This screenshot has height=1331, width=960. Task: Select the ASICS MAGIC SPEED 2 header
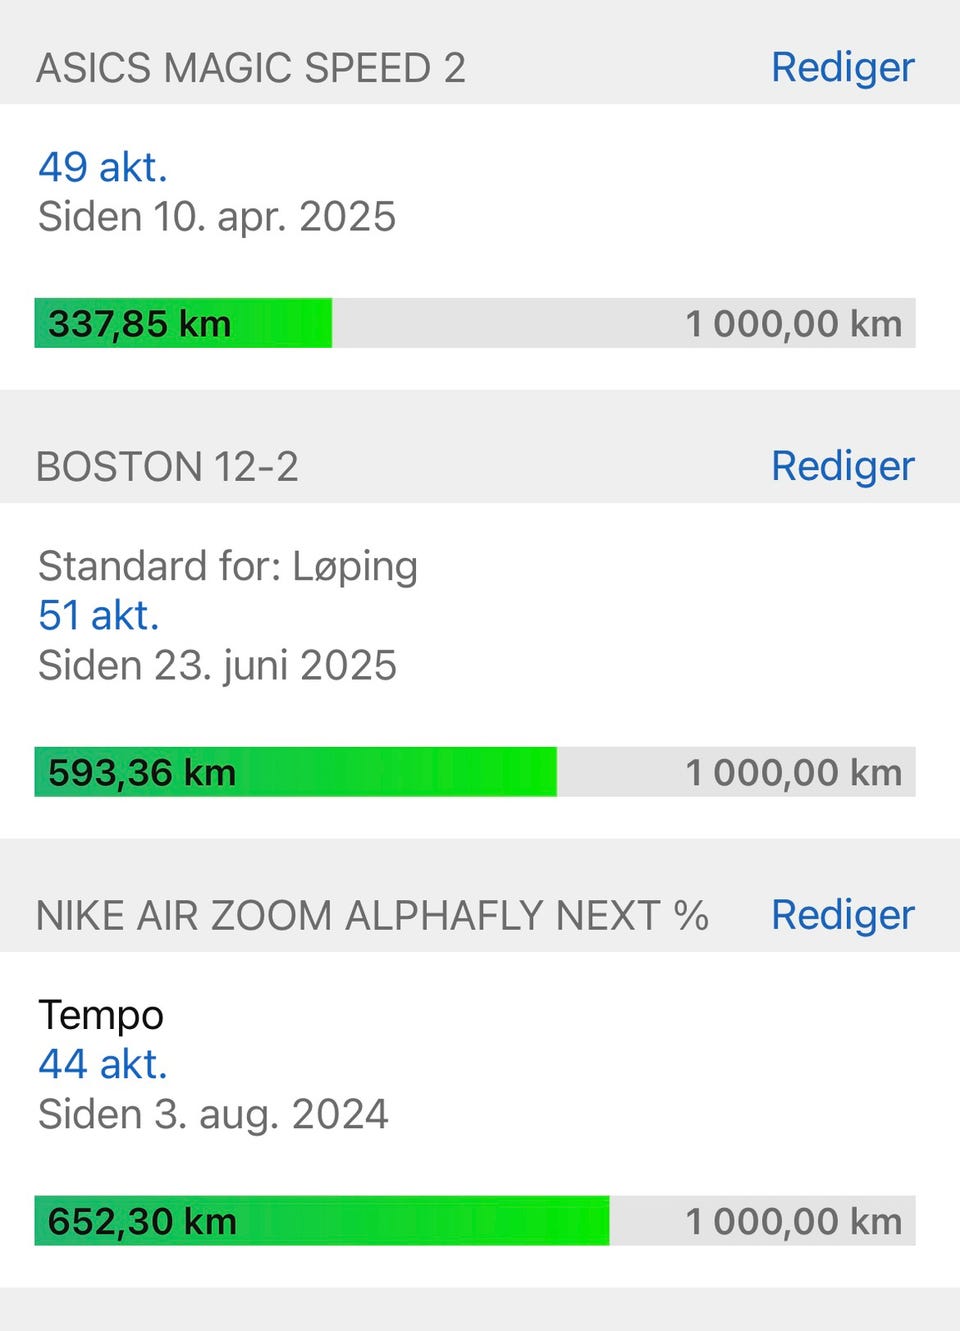click(x=251, y=69)
